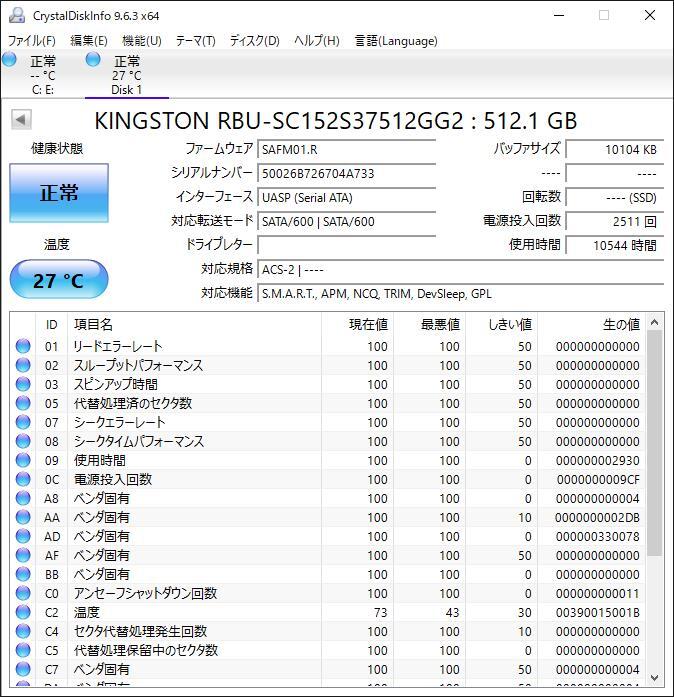Viewport: 674px width, 697px height.
Task: Click the Disk 1 status orb
Action: (x=93, y=61)
